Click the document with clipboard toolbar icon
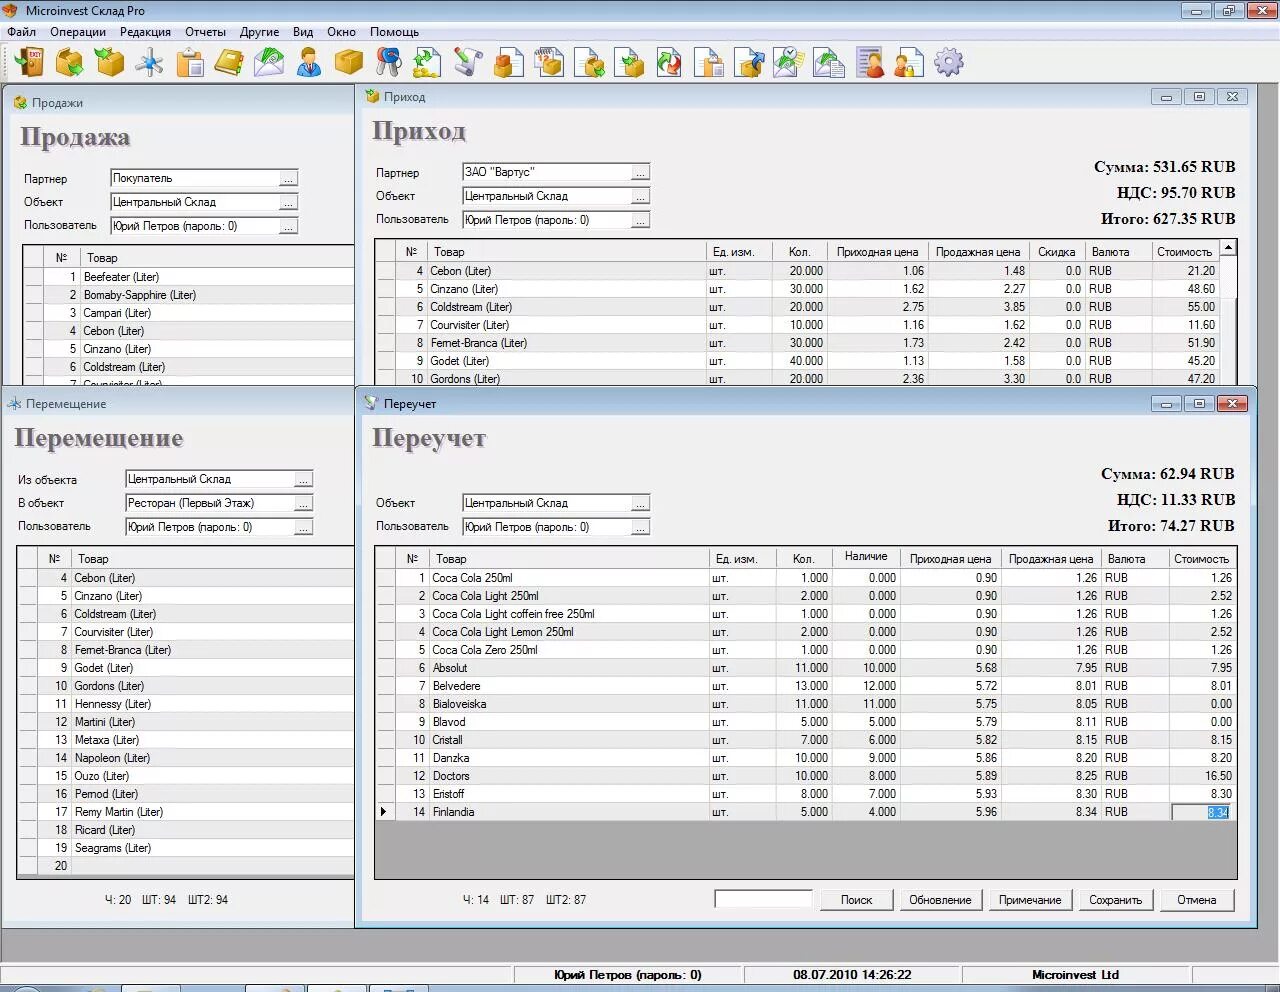 click(x=709, y=63)
